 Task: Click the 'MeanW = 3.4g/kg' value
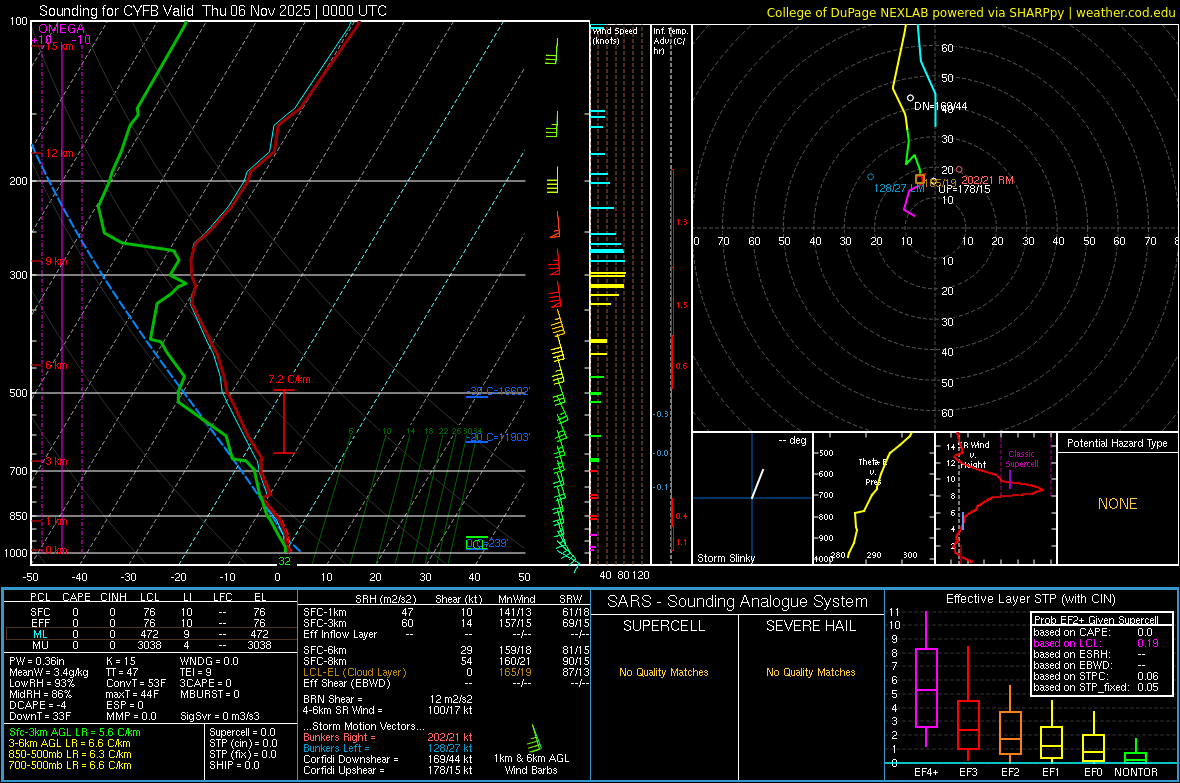49,672
